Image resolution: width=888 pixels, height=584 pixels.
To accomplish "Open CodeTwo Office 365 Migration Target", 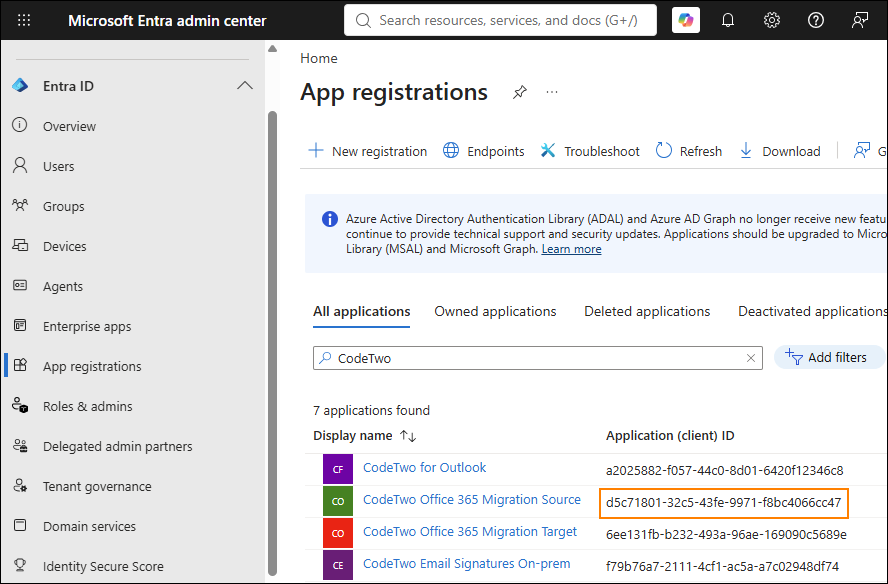I will [x=469, y=531].
